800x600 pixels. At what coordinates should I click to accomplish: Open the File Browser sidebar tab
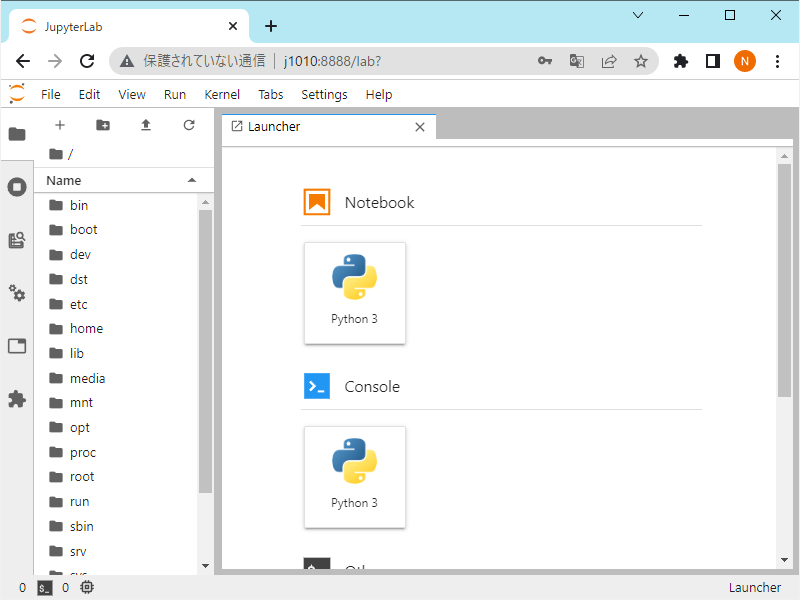[17, 134]
